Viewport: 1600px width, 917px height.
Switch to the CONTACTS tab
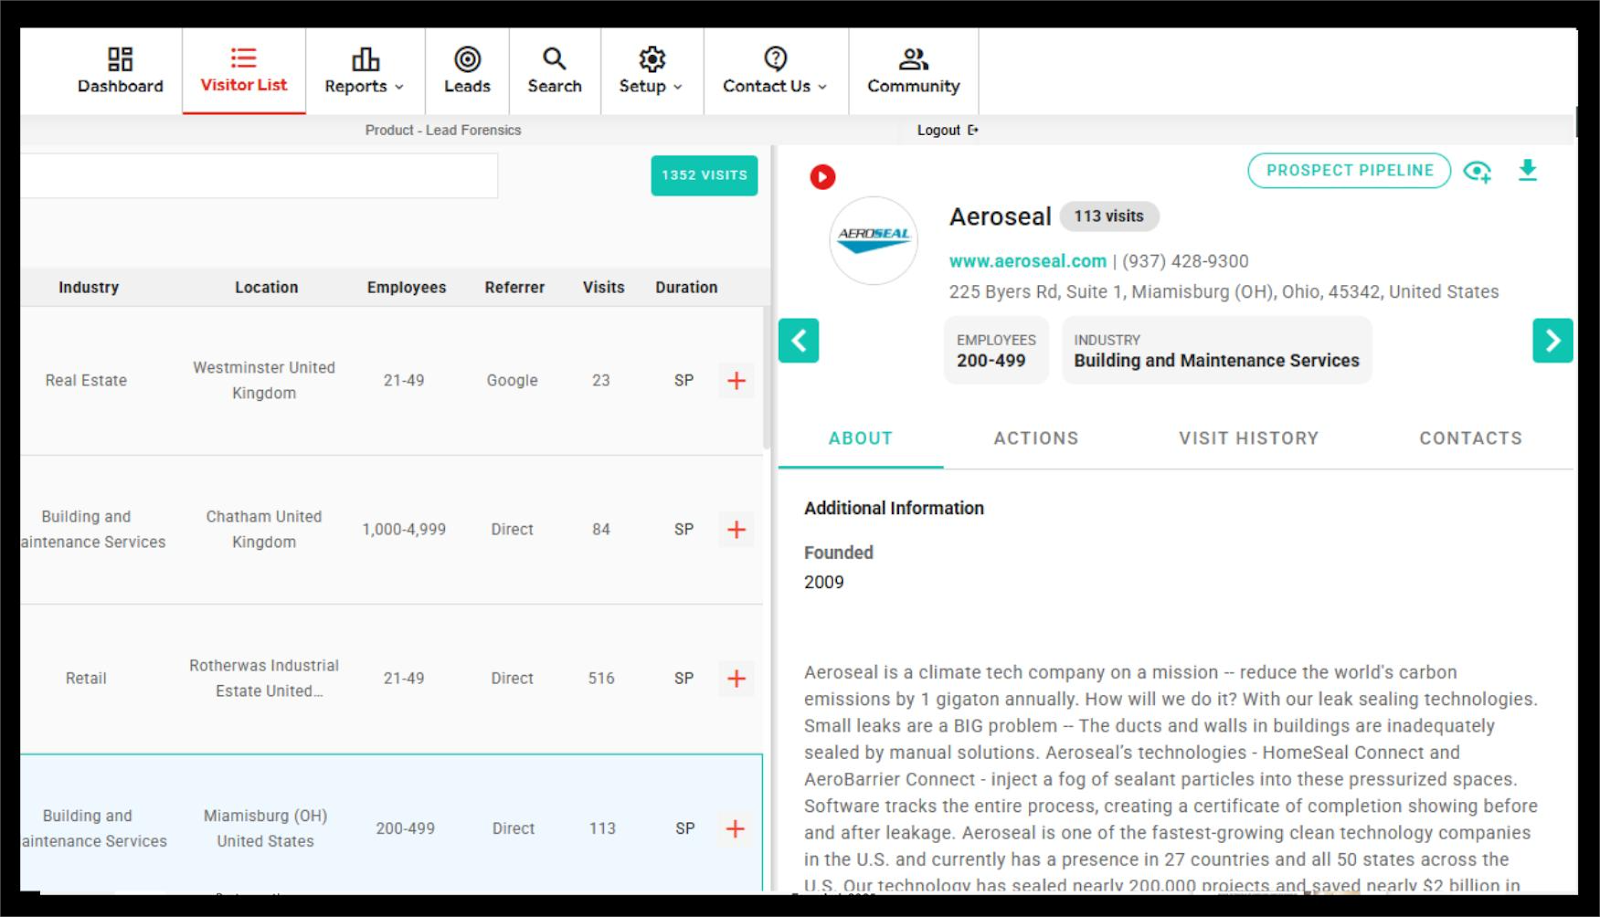[x=1470, y=438]
